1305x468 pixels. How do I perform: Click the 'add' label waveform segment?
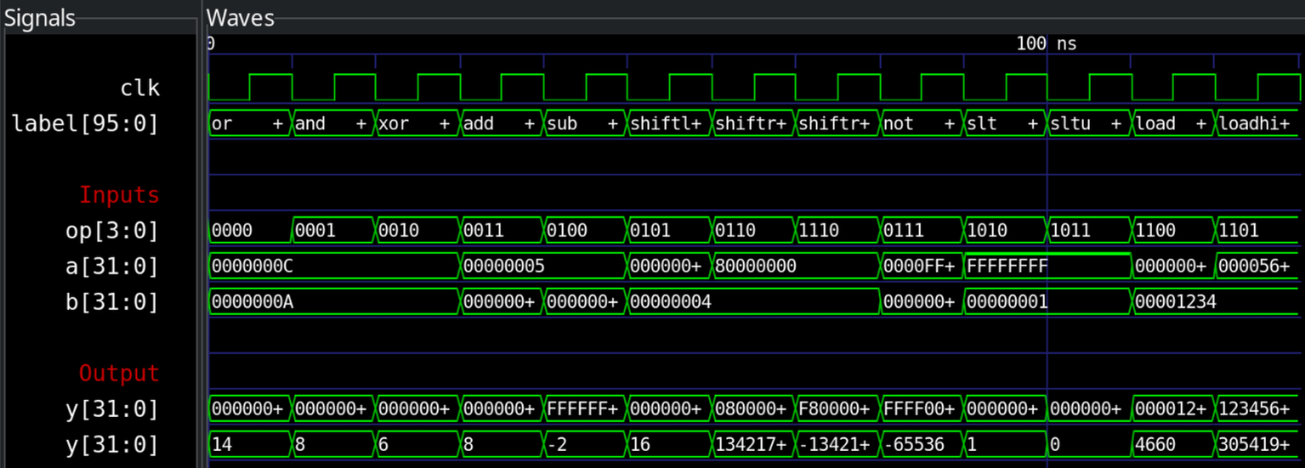[x=501, y=124]
